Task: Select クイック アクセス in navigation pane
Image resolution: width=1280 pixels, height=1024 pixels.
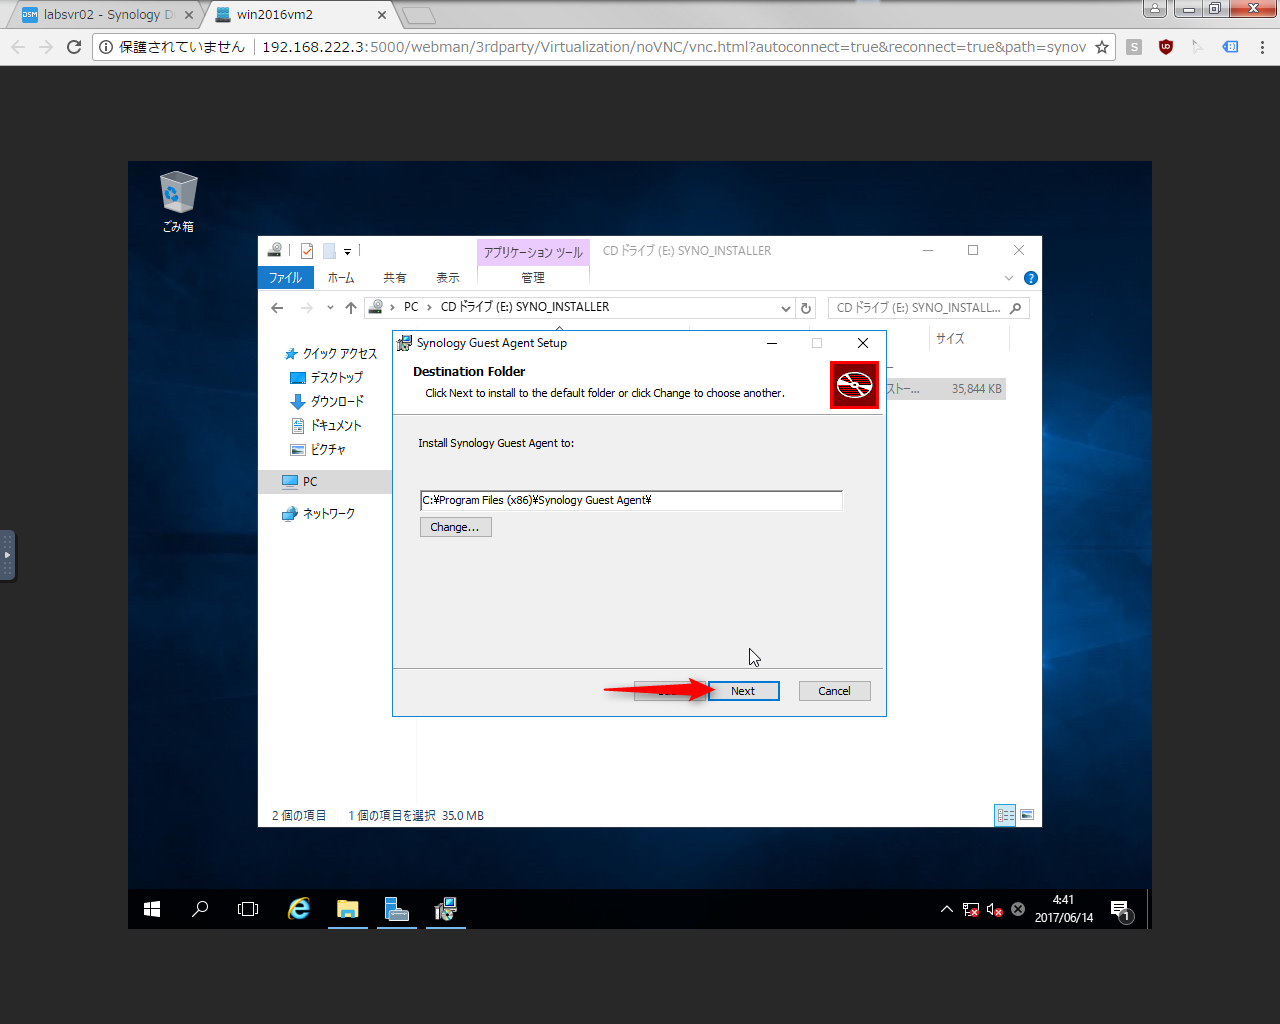Action: tap(331, 354)
